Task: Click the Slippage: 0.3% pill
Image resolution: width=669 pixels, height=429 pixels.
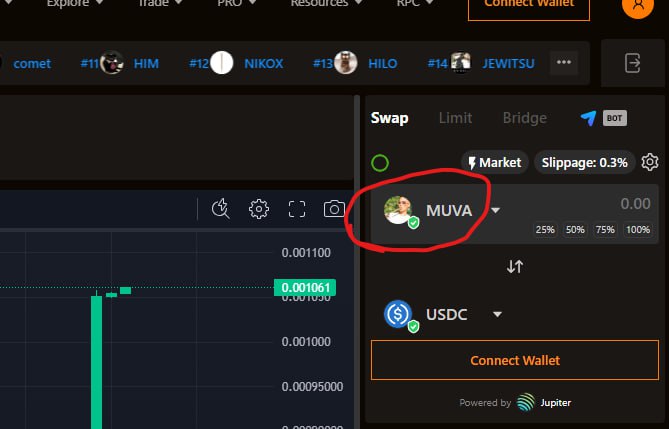Action: 585,163
